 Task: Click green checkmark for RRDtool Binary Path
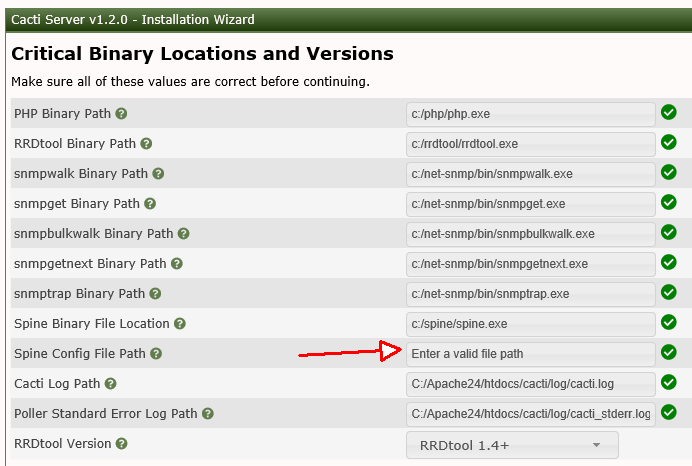[x=669, y=143]
